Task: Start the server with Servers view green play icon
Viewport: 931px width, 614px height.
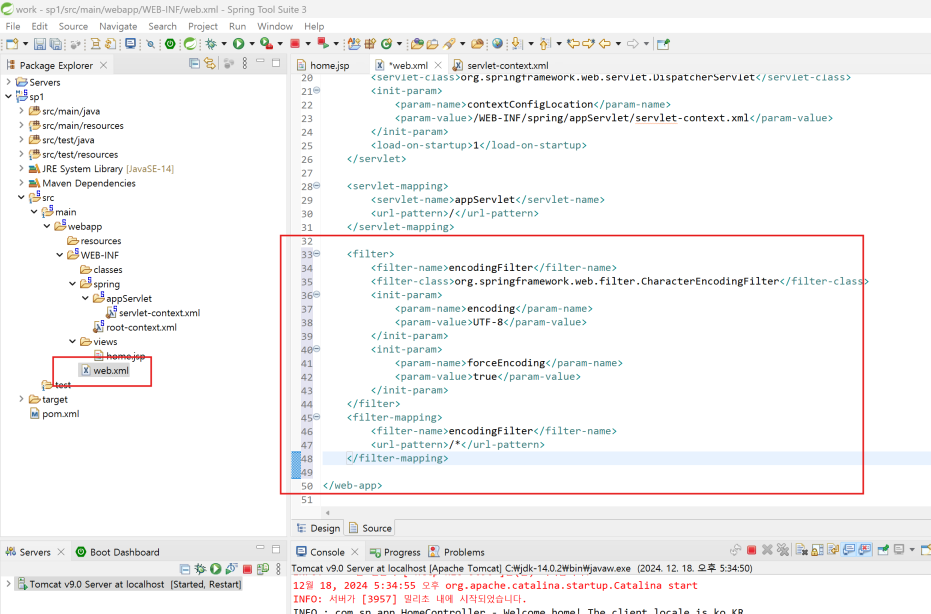Action: (216, 569)
